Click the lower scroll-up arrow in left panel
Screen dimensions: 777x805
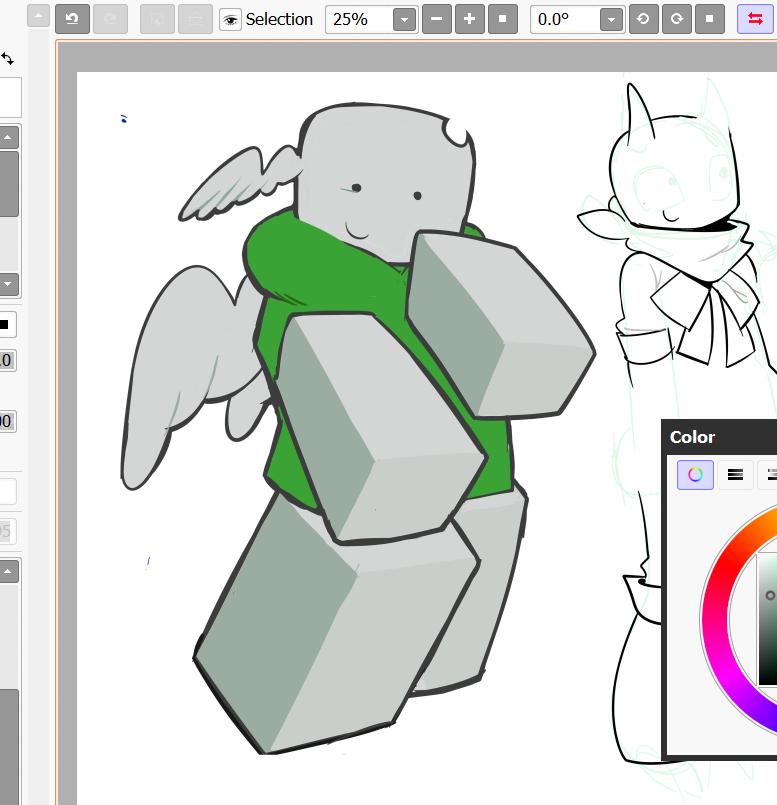pos(8,571)
